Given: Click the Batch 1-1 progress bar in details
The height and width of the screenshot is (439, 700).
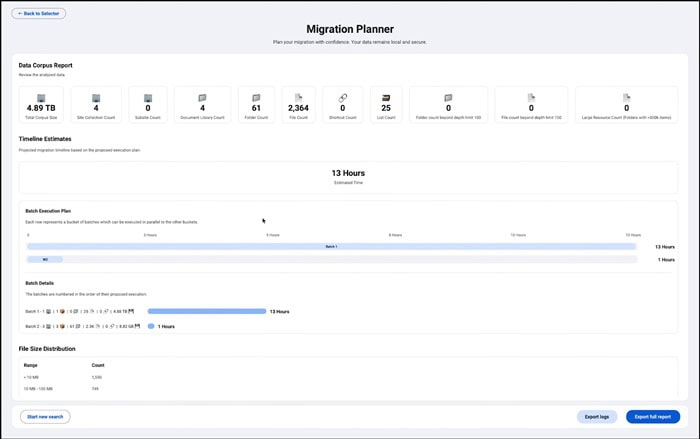Looking at the screenshot, I should tap(207, 311).
